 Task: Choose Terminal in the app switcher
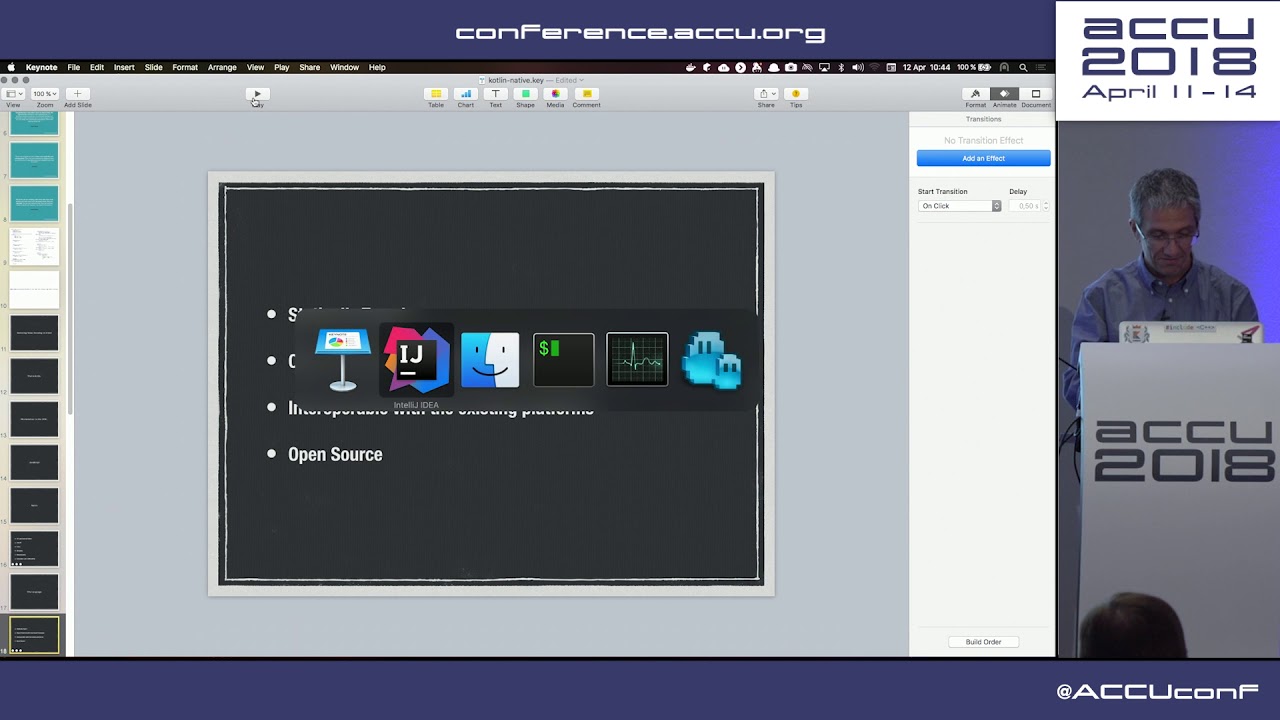[x=563, y=360]
